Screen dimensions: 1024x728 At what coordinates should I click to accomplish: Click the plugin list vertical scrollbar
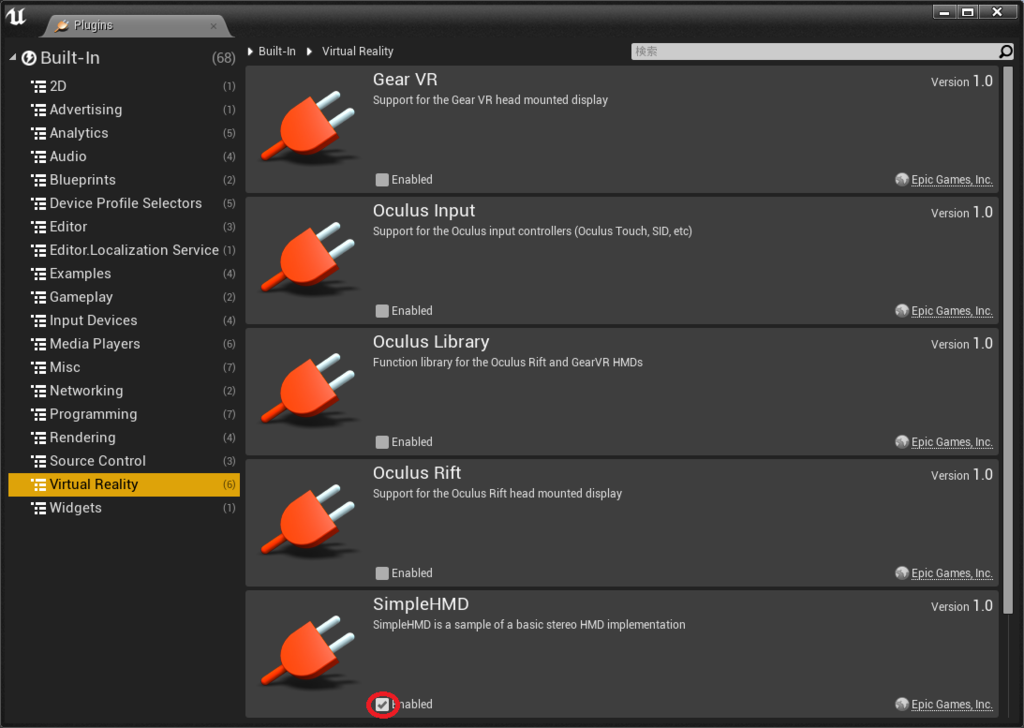(x=1008, y=340)
